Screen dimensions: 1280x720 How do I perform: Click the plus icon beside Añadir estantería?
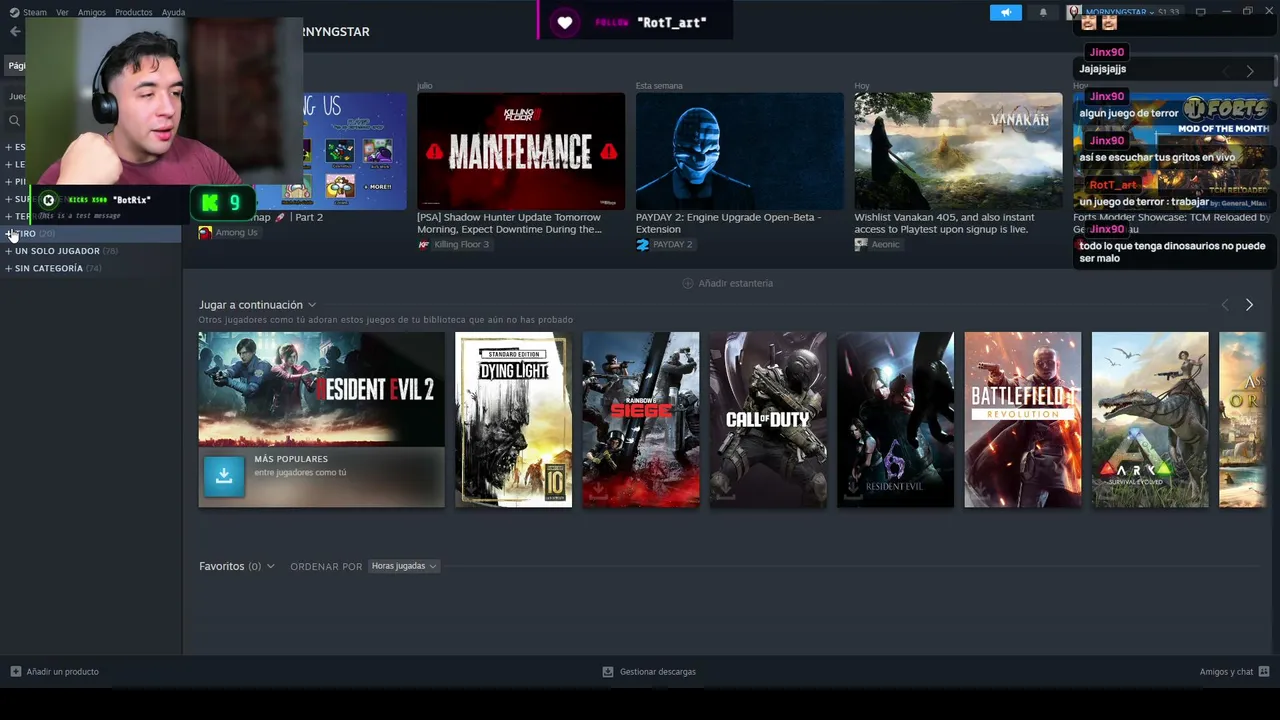click(687, 283)
